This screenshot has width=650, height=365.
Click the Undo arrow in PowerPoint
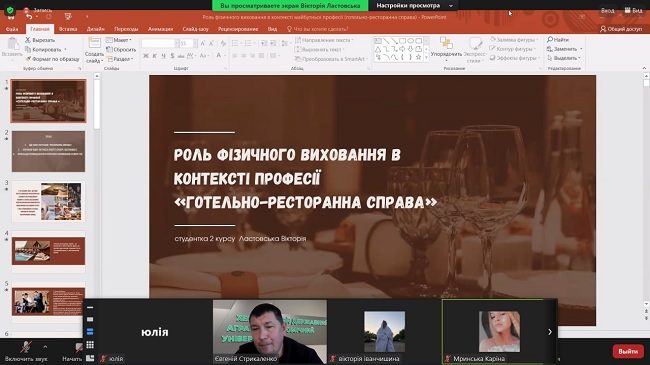[29, 17]
